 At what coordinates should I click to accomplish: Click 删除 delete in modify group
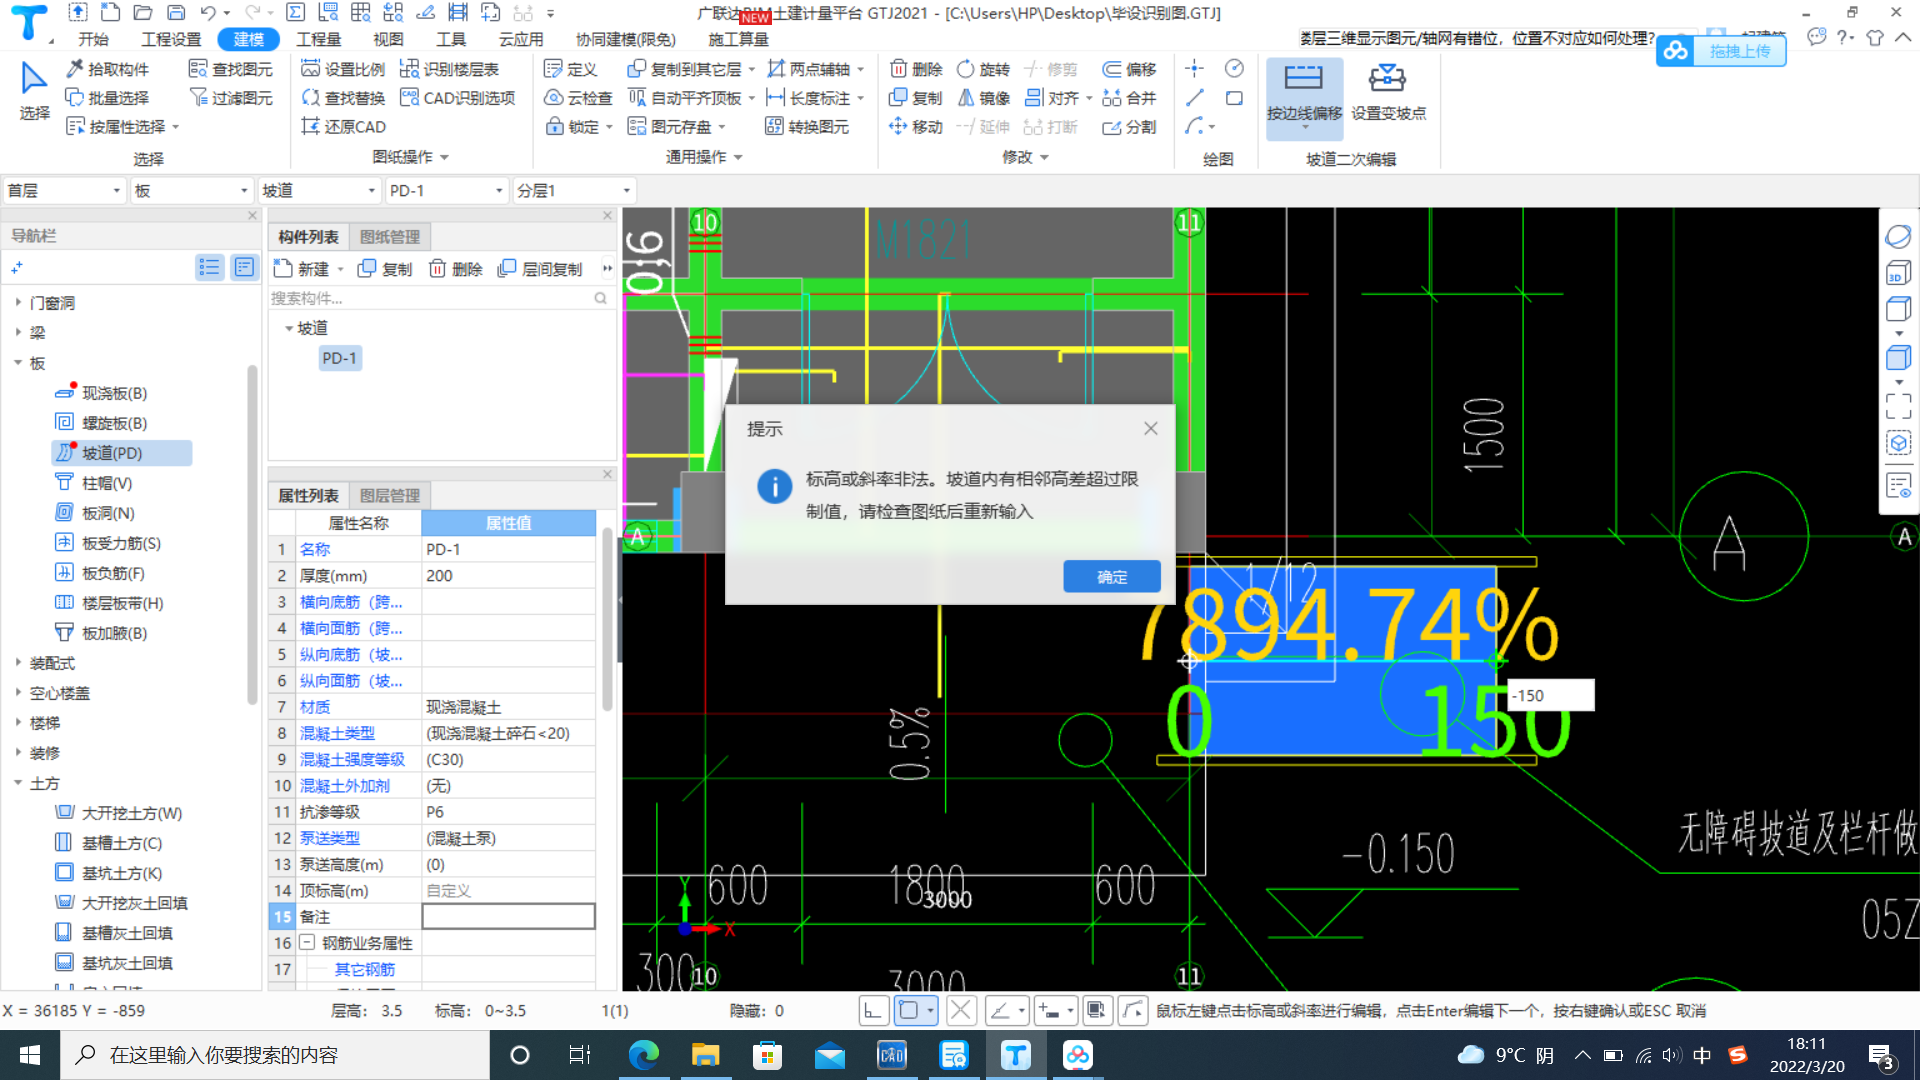(917, 69)
